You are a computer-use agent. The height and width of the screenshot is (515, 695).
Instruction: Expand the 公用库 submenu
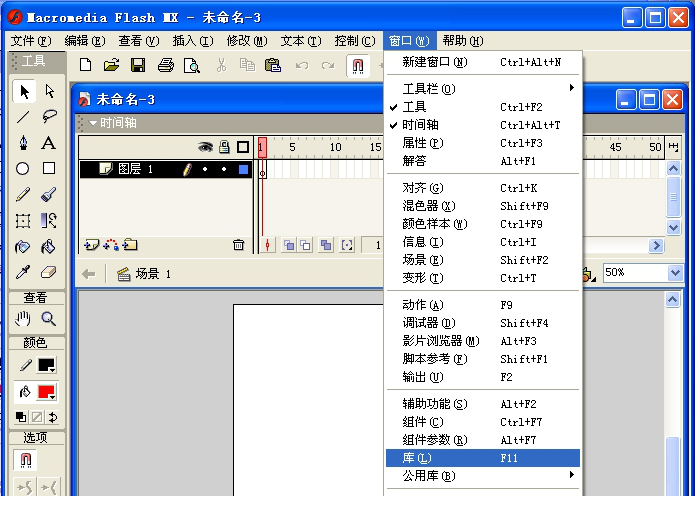[x=483, y=476]
